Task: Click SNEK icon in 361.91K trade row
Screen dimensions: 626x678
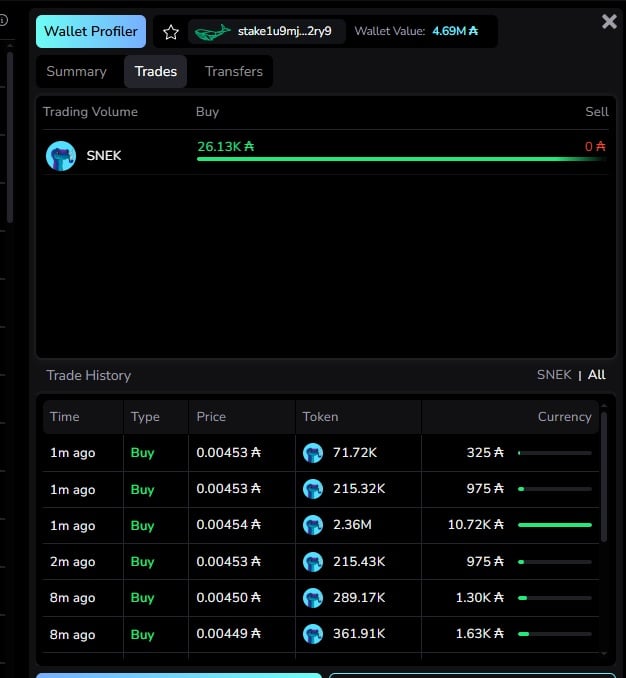Action: tap(313, 633)
